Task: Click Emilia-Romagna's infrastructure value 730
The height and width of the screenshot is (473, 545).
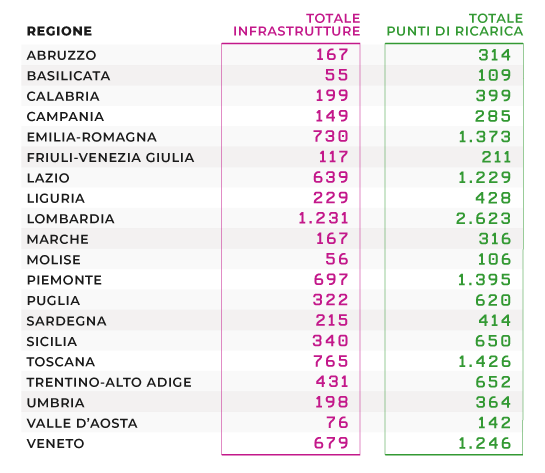Action: 330,136
